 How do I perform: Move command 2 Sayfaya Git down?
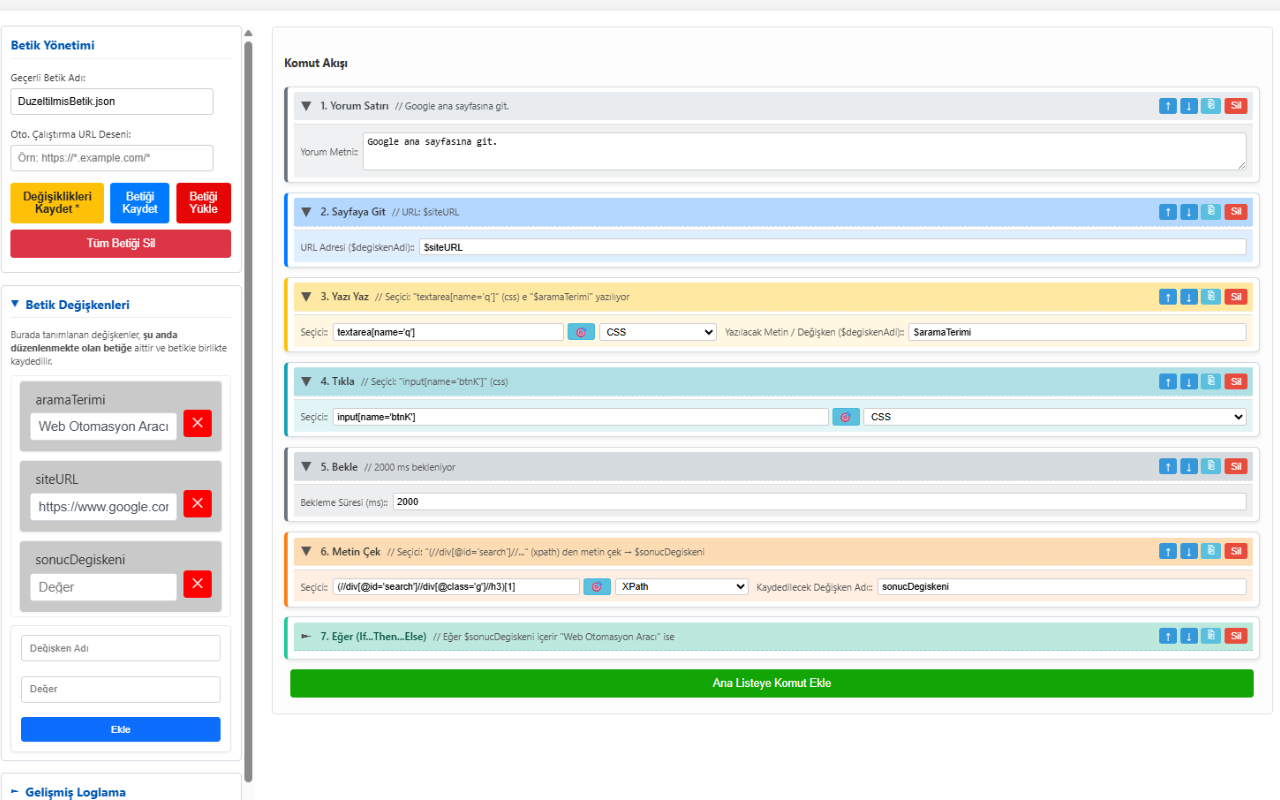1189,212
